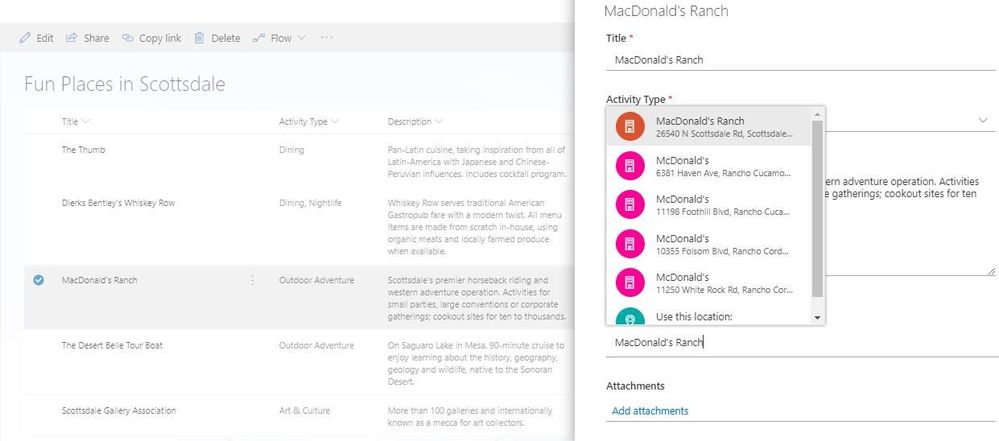Image resolution: width=999 pixels, height=441 pixels.
Task: Click the teal Use this location pin icon
Action: point(630,317)
